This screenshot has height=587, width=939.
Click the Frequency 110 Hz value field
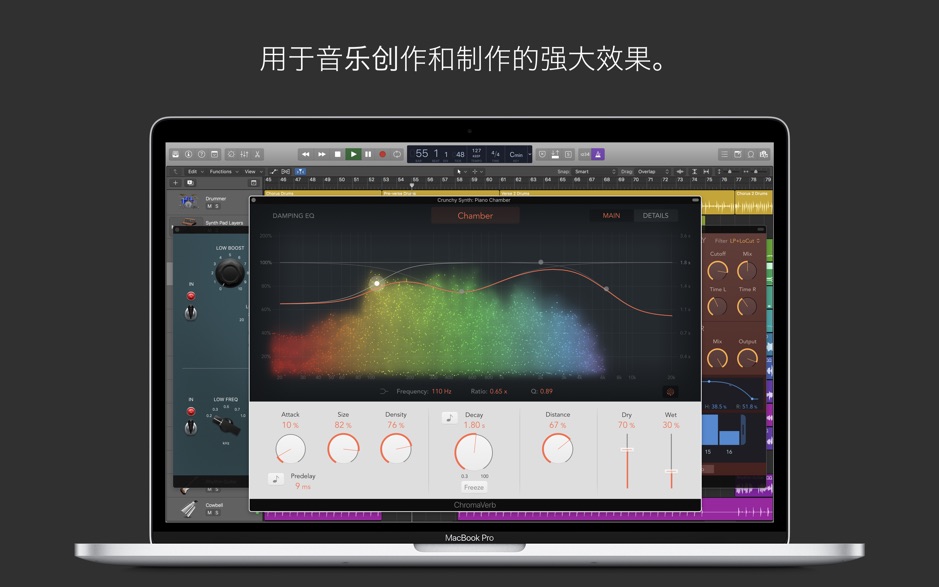coord(443,389)
